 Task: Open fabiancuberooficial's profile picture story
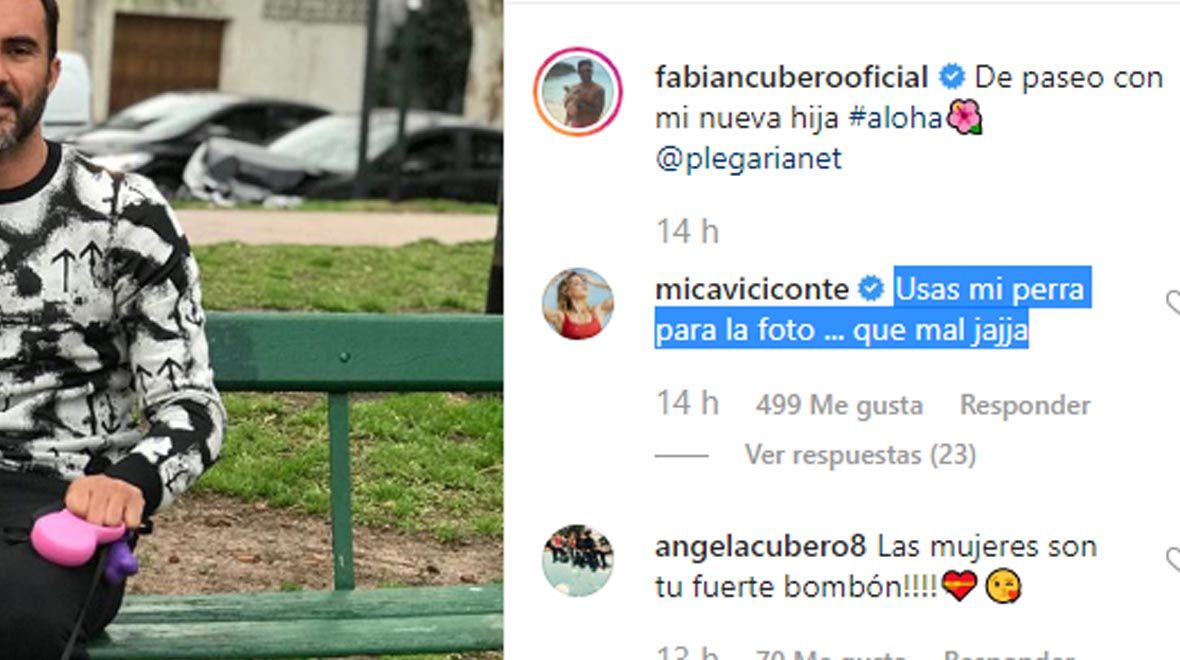point(578,92)
